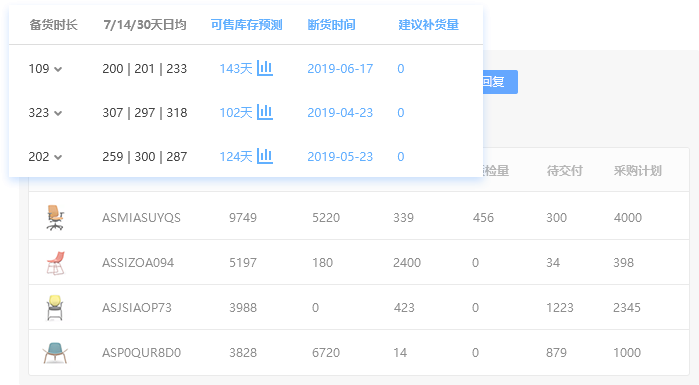Viewport: 699px width, 385px height.
Task: Sort by 建议补货量 column header
Action: coord(428,25)
